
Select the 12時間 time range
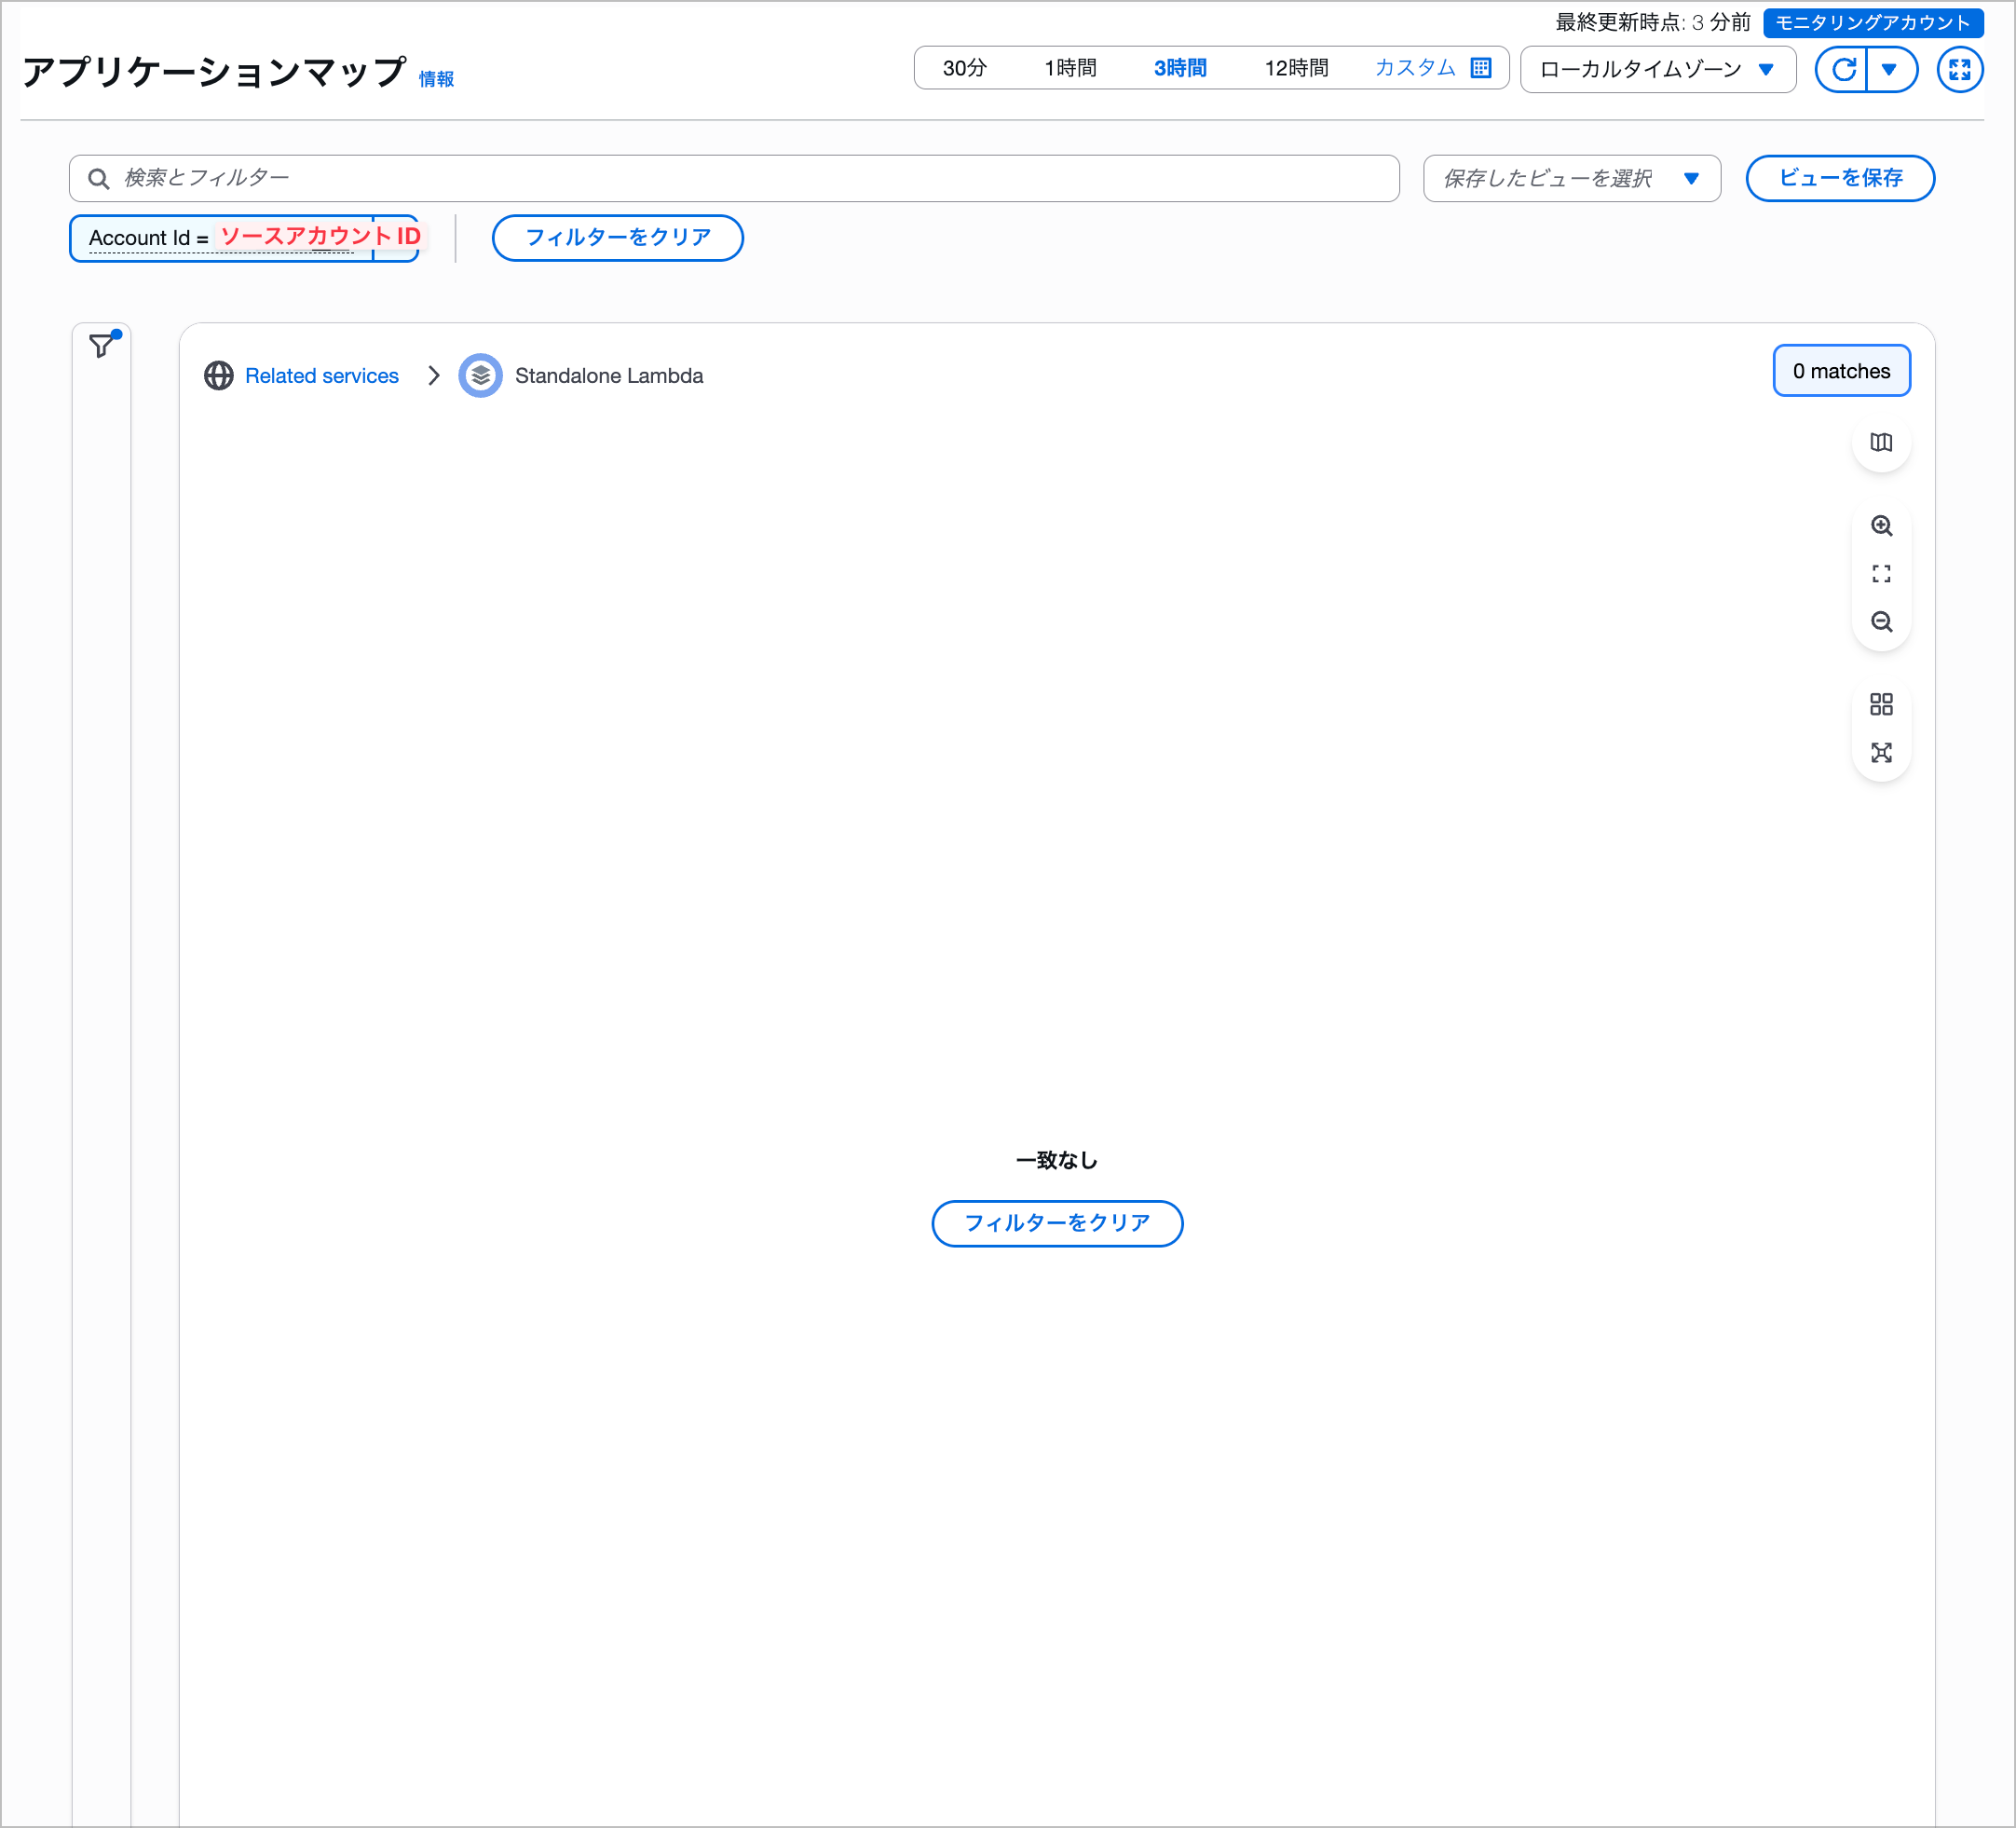tap(1296, 69)
